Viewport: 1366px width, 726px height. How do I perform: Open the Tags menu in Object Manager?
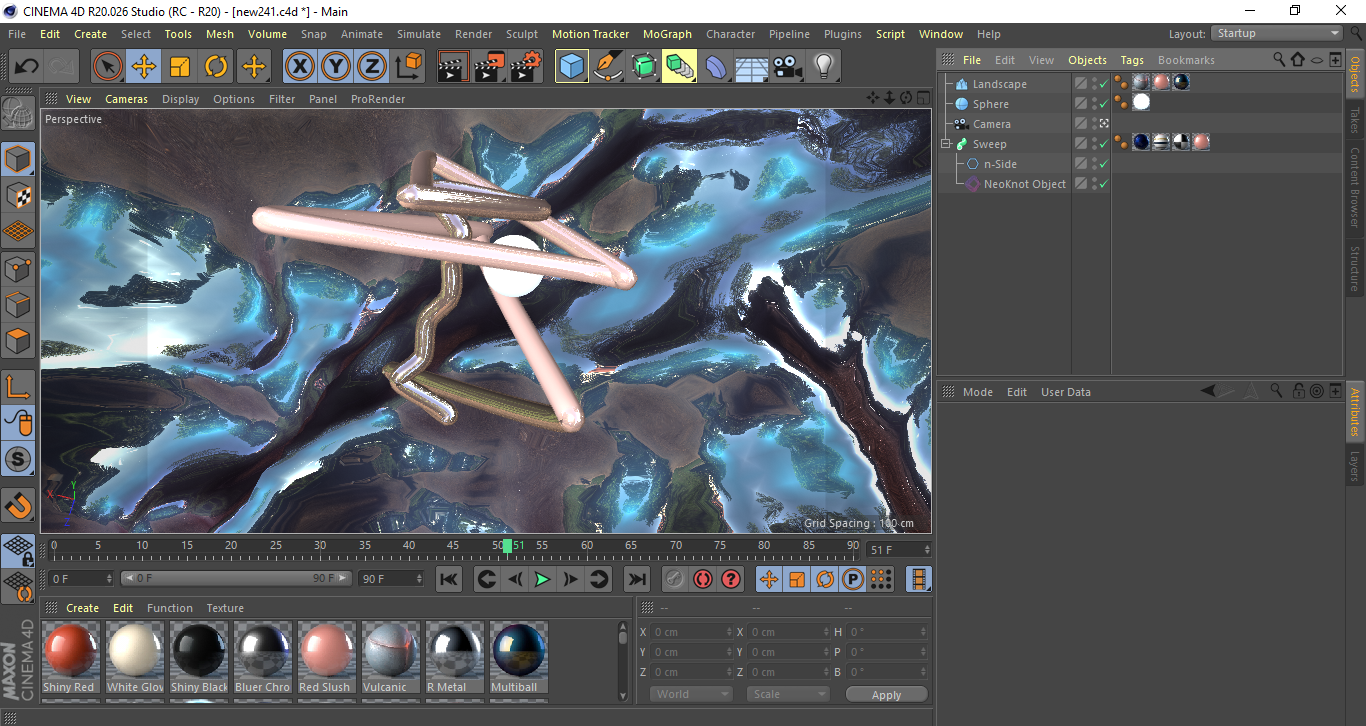[x=1132, y=60]
